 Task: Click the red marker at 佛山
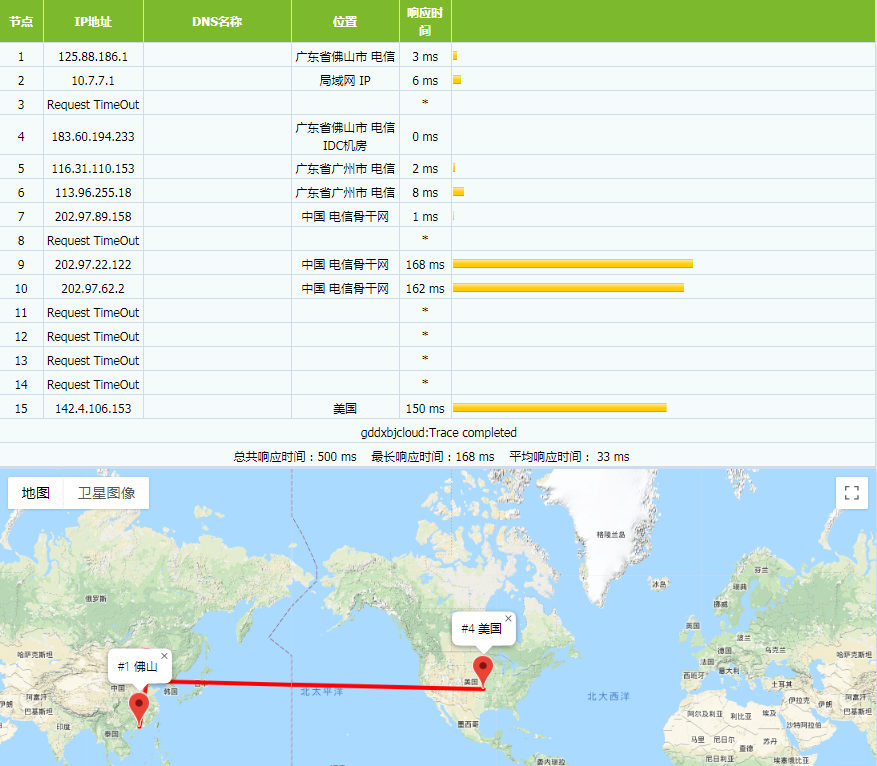click(140, 706)
